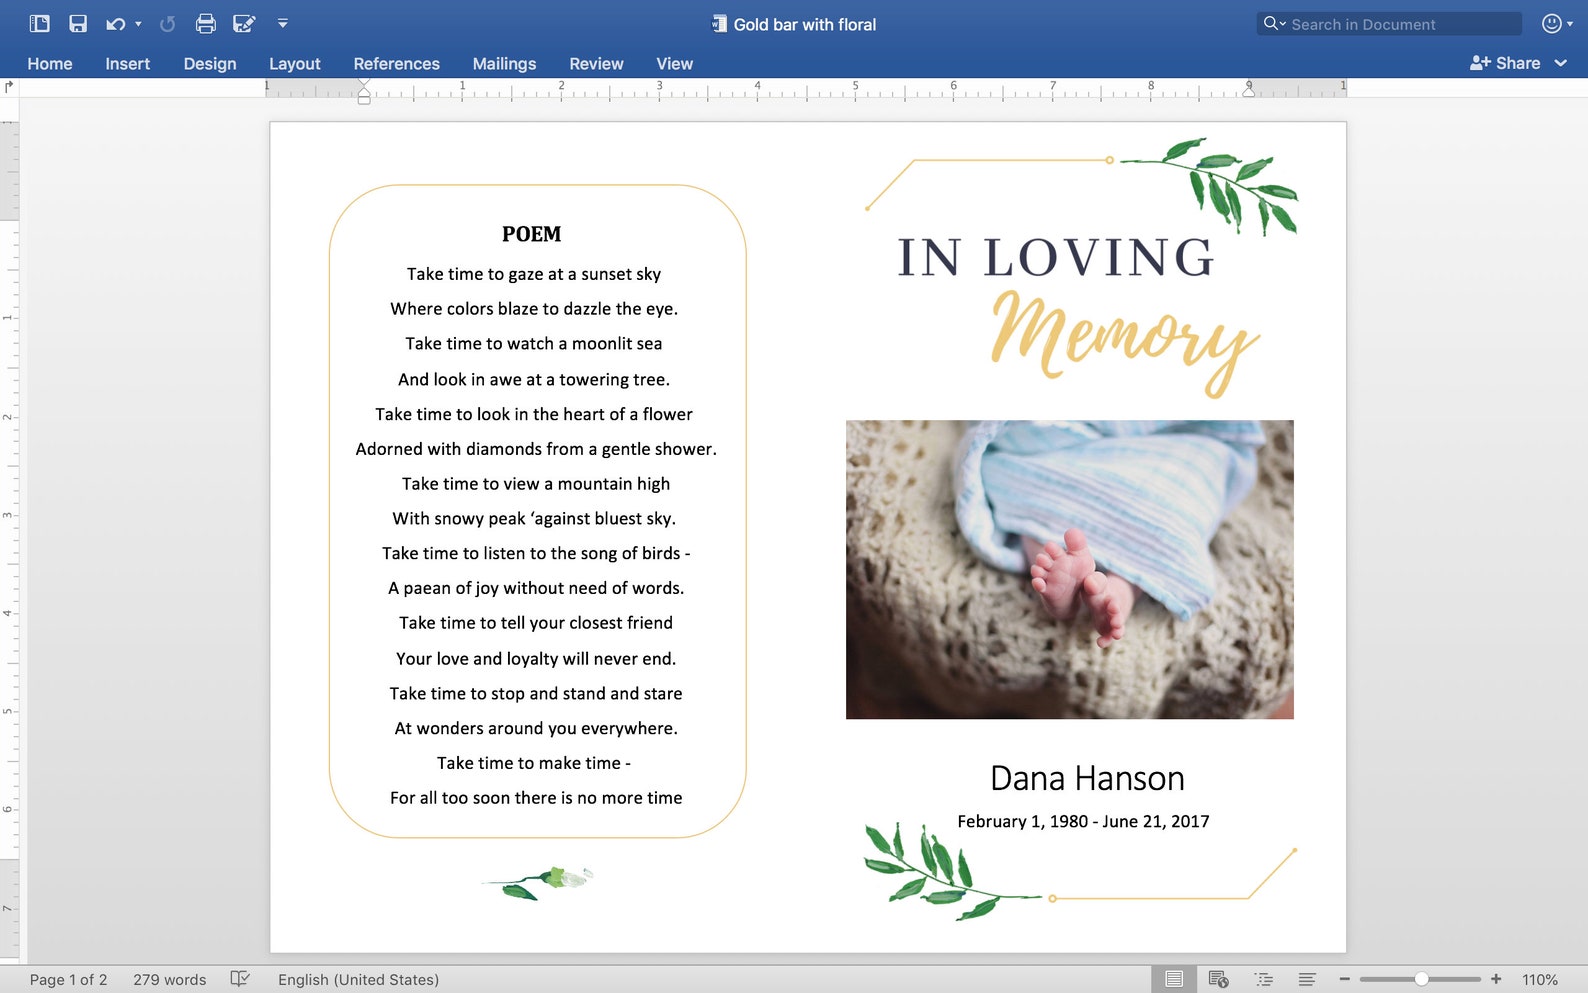Open the undo history dropdown arrow
Viewport: 1588px width, 993px height.
coord(138,23)
